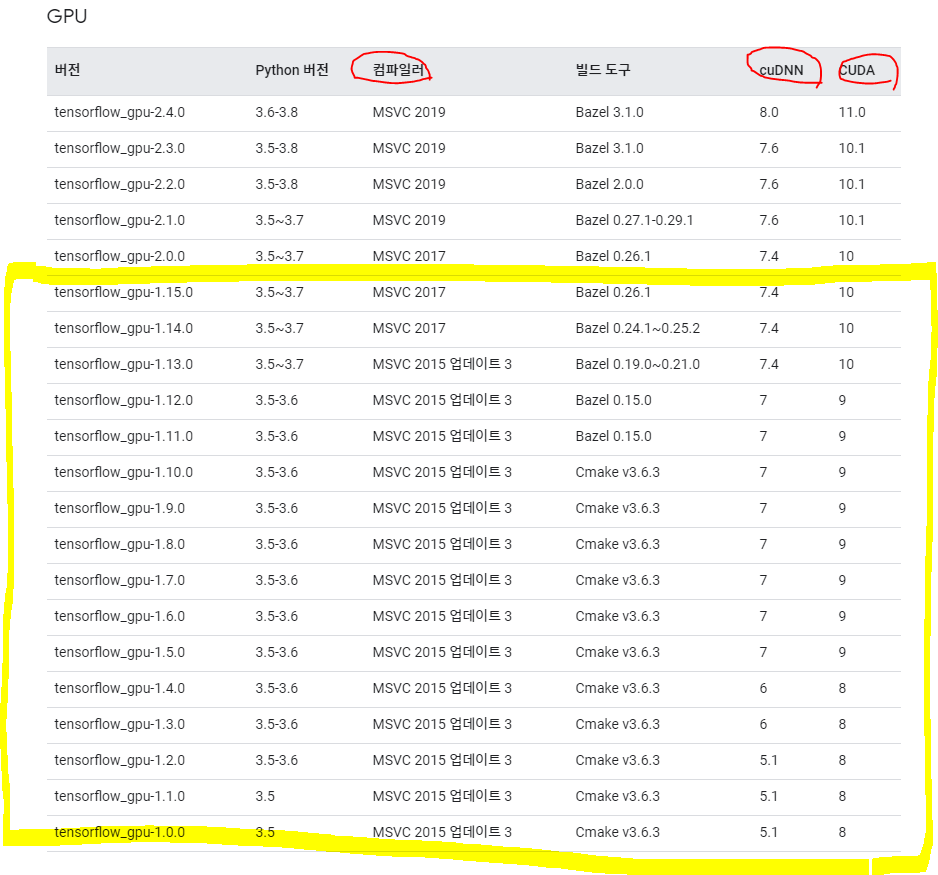Click cuDNN 6 in the tensorflow_gpu-1.4.0 row
938x875 pixels.
763,688
